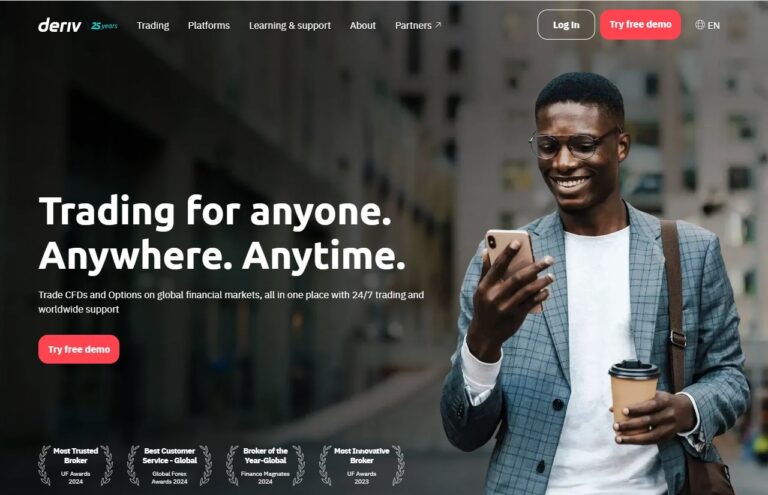Click the Trade CFDs and Options description text
The image size is (768, 495).
pyautogui.click(x=231, y=302)
